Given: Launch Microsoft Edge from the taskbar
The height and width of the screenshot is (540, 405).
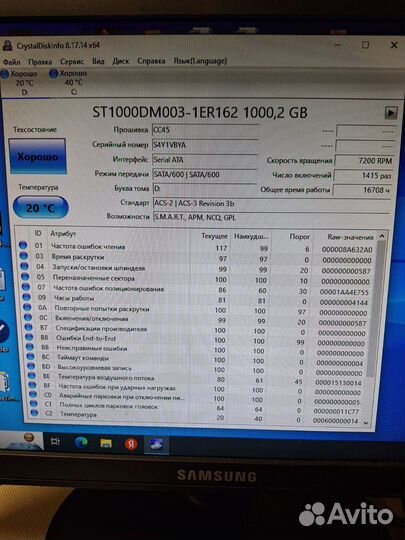Looking at the screenshot, I should click(81, 443).
